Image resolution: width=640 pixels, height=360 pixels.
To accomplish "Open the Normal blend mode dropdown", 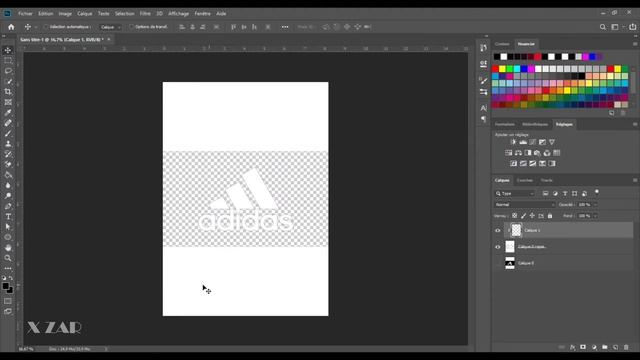I will pyautogui.click(x=525, y=204).
